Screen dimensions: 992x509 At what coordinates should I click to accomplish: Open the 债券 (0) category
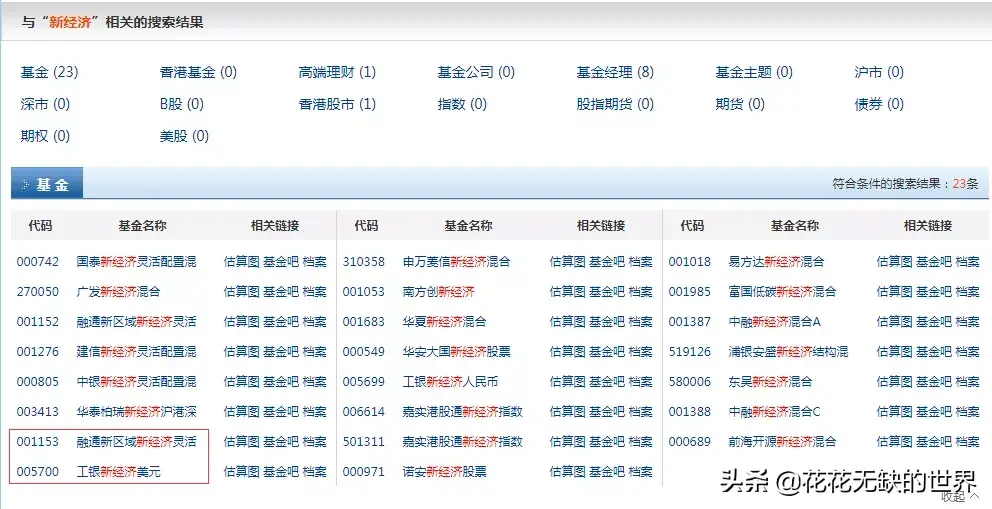[879, 104]
